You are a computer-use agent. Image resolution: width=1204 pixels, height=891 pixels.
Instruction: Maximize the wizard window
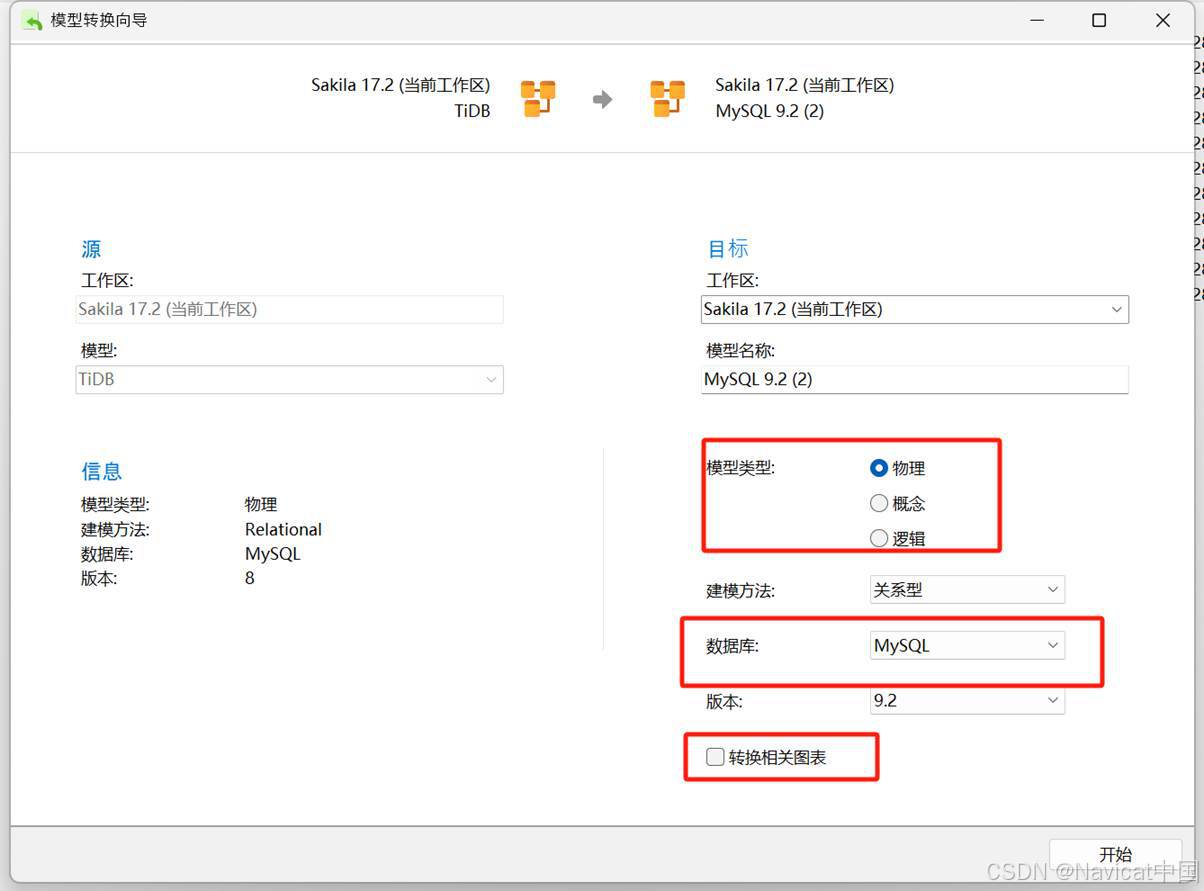(1099, 20)
